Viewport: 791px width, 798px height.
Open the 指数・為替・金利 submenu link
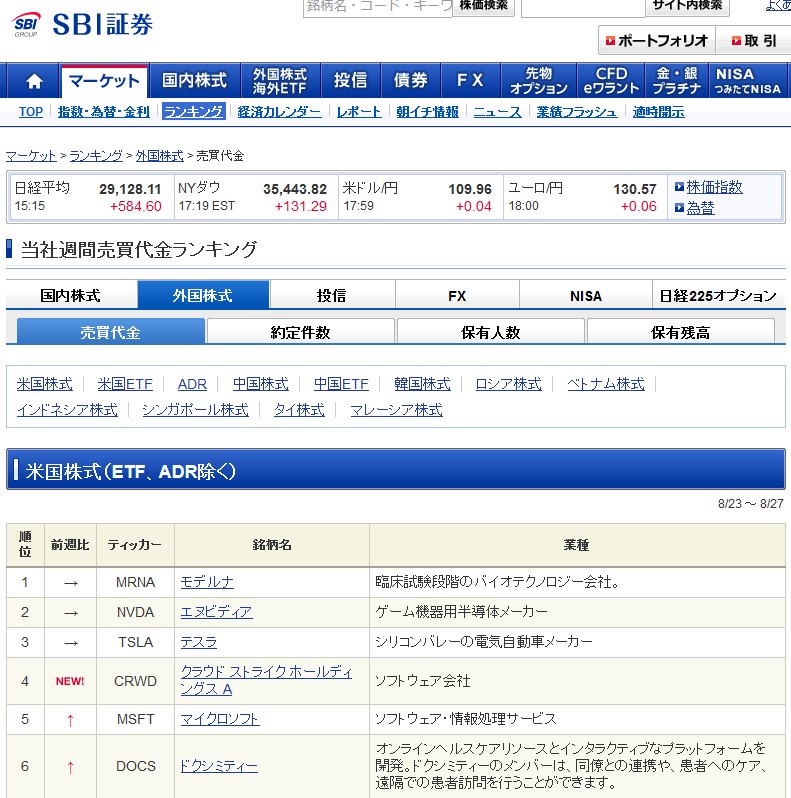tap(104, 111)
